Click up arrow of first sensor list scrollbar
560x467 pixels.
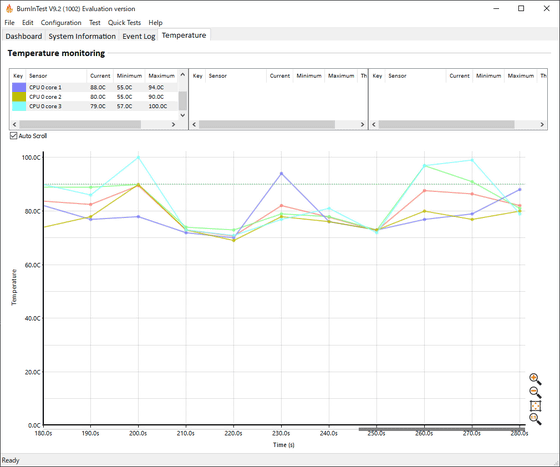click(x=182, y=75)
